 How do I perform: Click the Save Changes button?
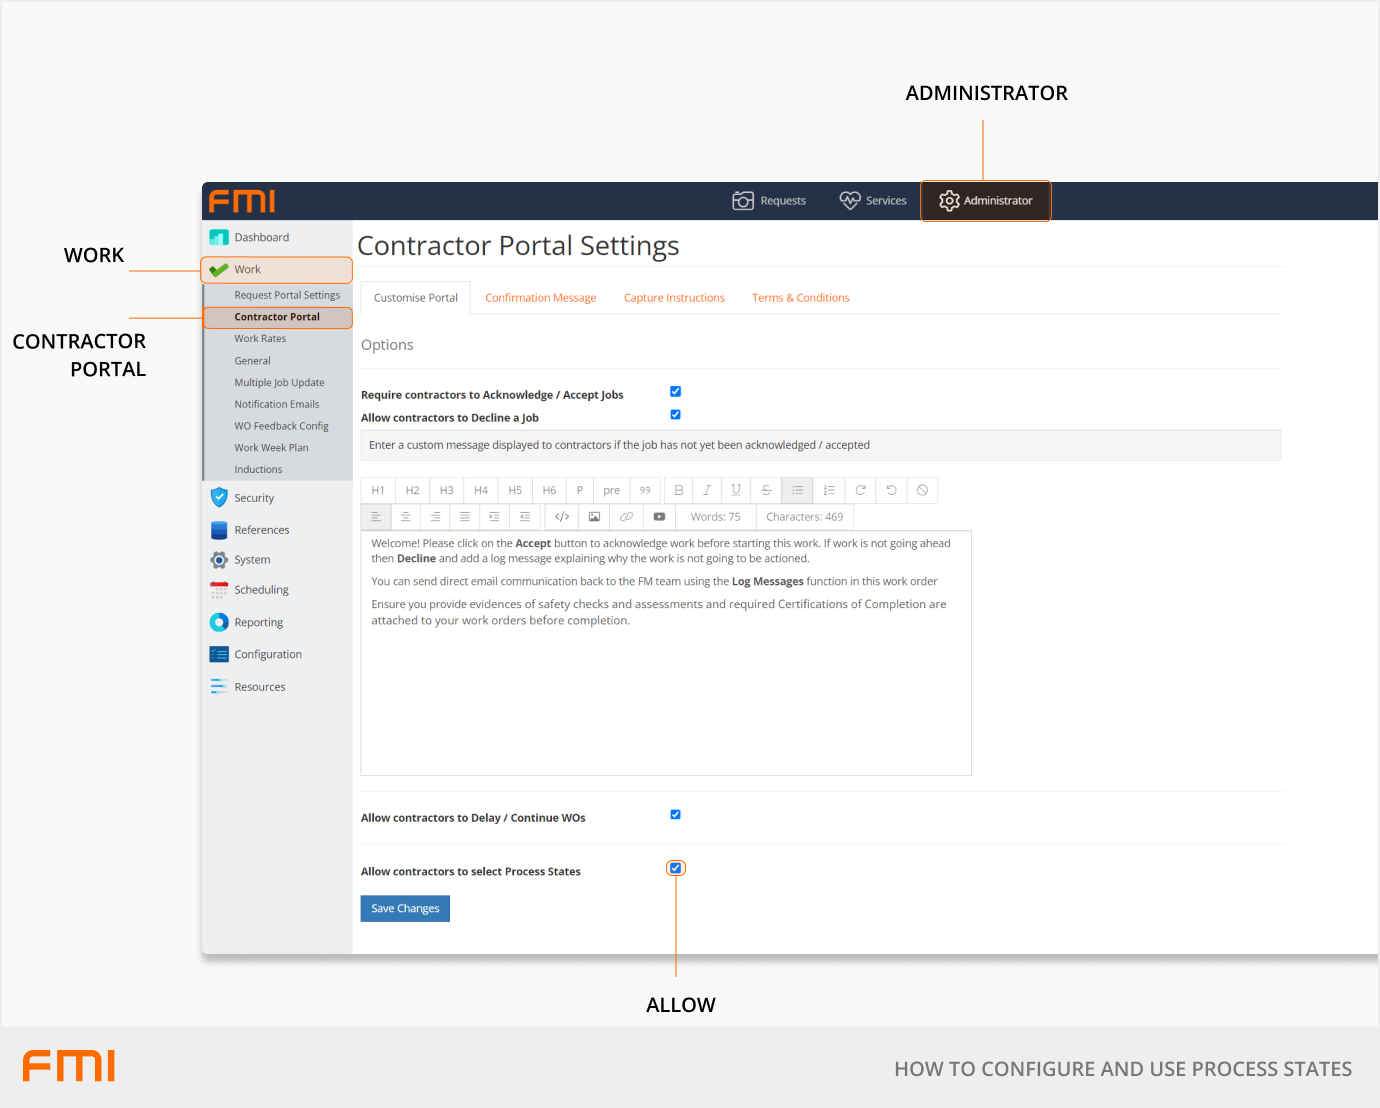pos(405,908)
